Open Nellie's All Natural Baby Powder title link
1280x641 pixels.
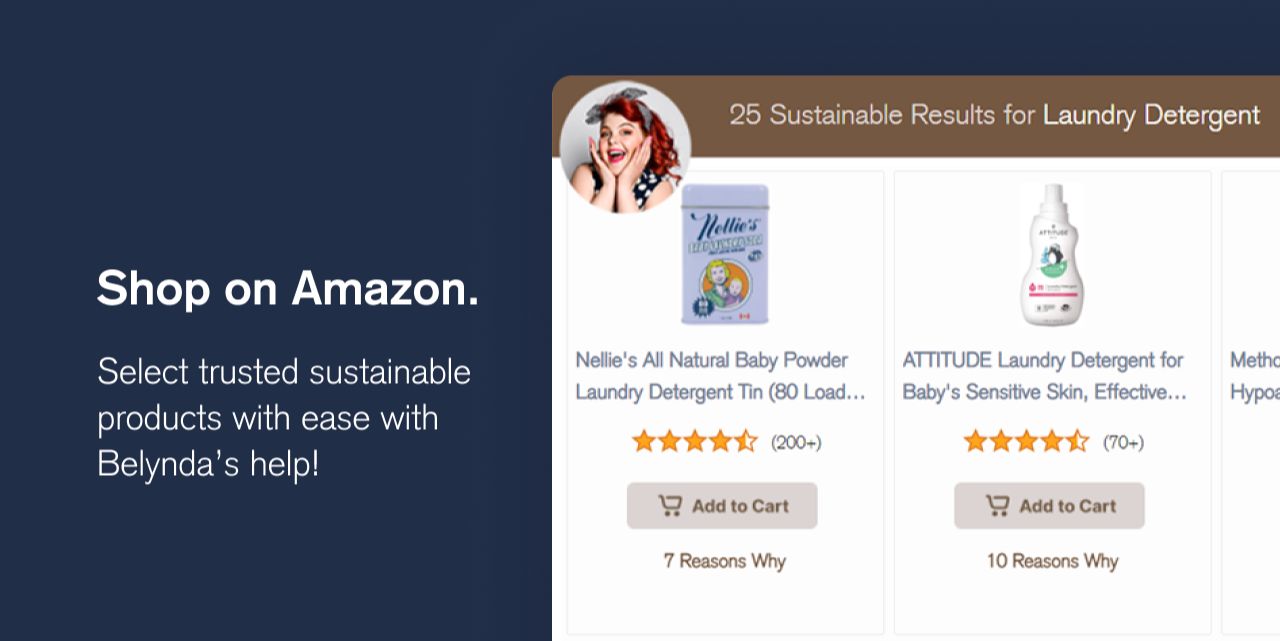click(721, 376)
